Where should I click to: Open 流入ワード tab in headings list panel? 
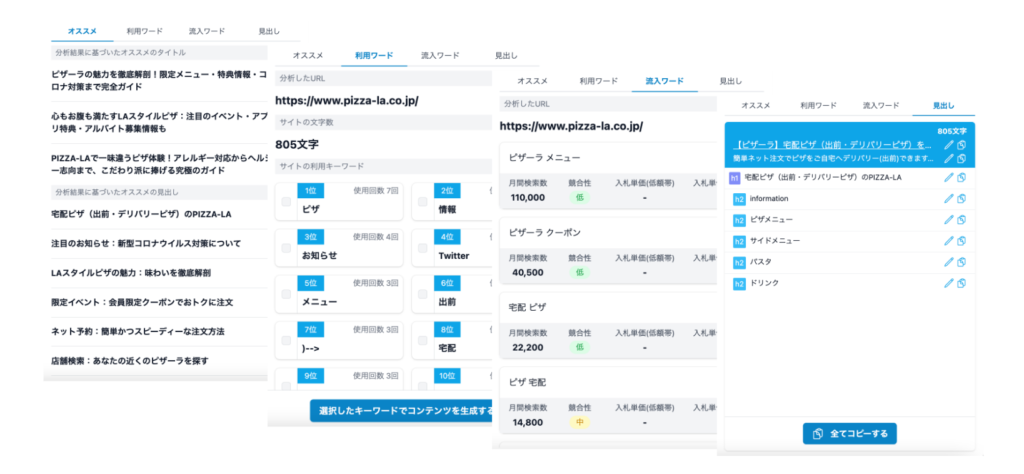pos(881,105)
